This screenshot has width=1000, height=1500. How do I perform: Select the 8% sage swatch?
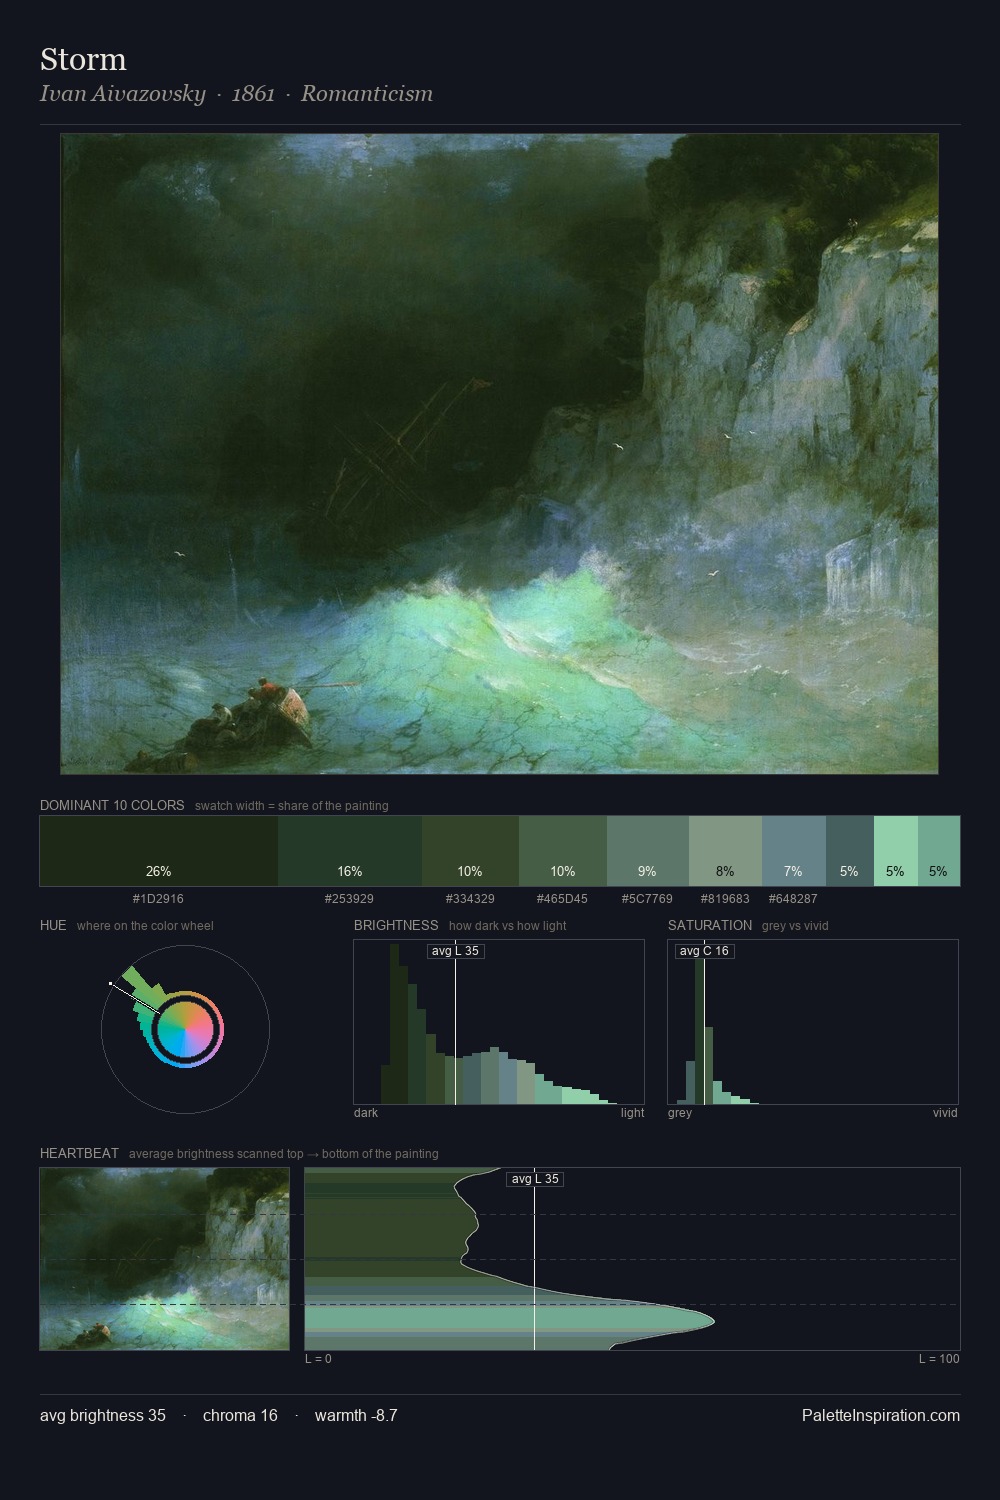click(x=725, y=851)
